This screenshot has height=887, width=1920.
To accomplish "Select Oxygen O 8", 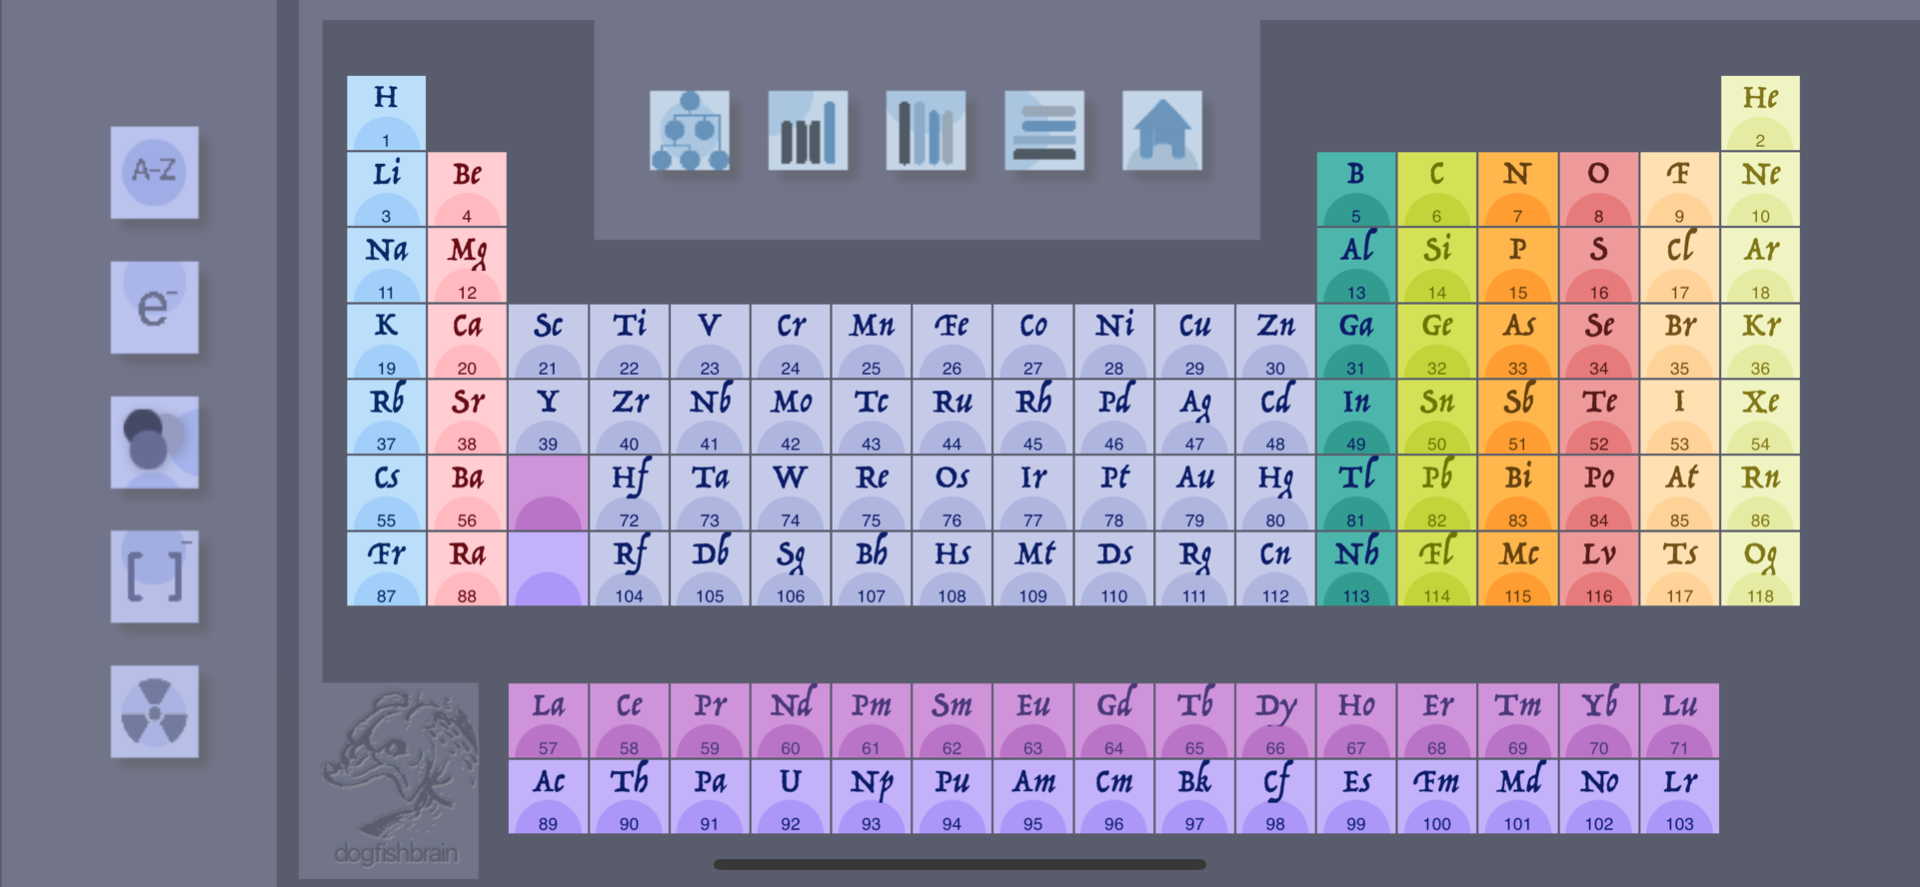I will (x=1599, y=189).
